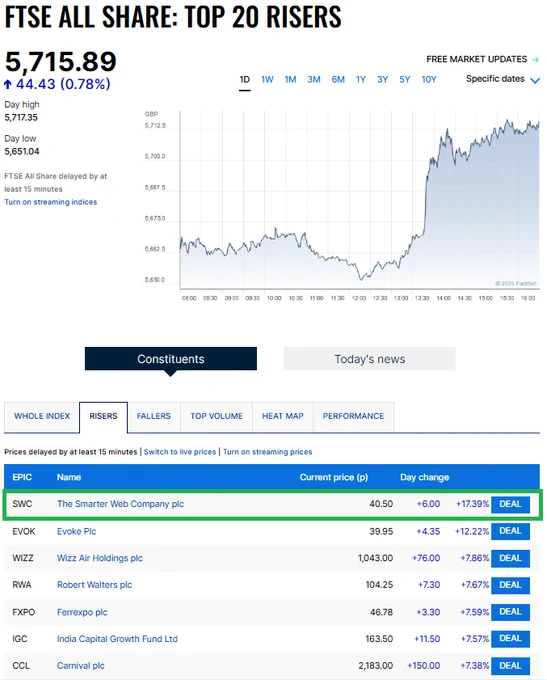Click the Free Market Updates arrow icon

[x=535, y=59]
